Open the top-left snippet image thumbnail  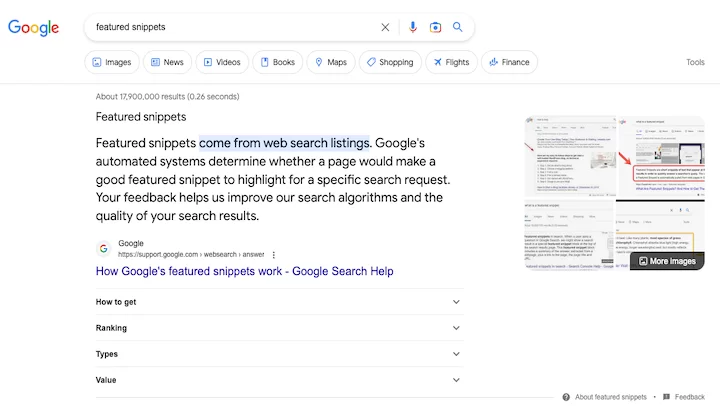tap(570, 156)
